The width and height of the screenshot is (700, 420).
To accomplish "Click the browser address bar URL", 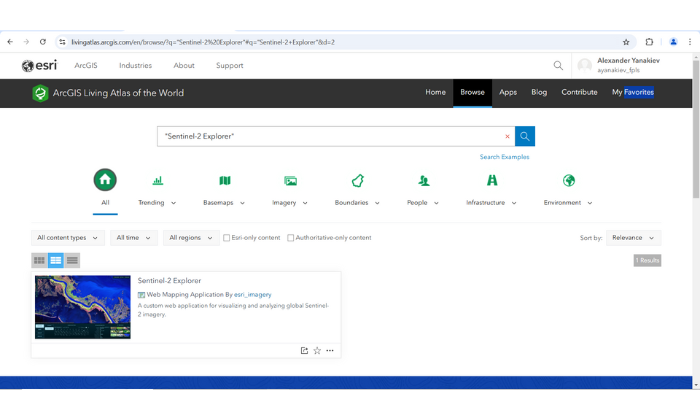I will pyautogui.click(x=203, y=42).
